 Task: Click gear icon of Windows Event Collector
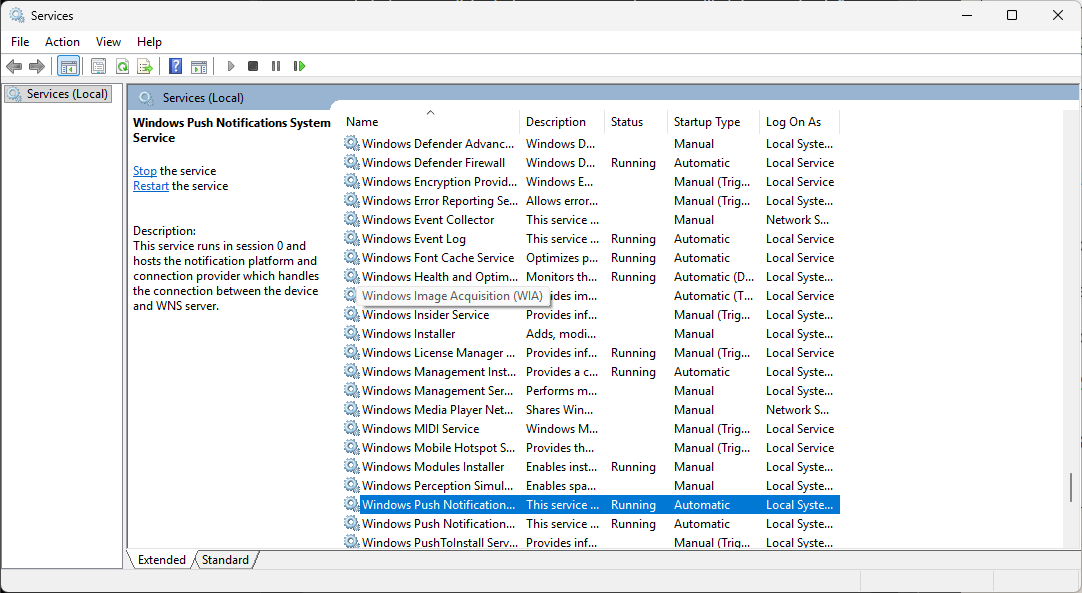[x=352, y=219]
